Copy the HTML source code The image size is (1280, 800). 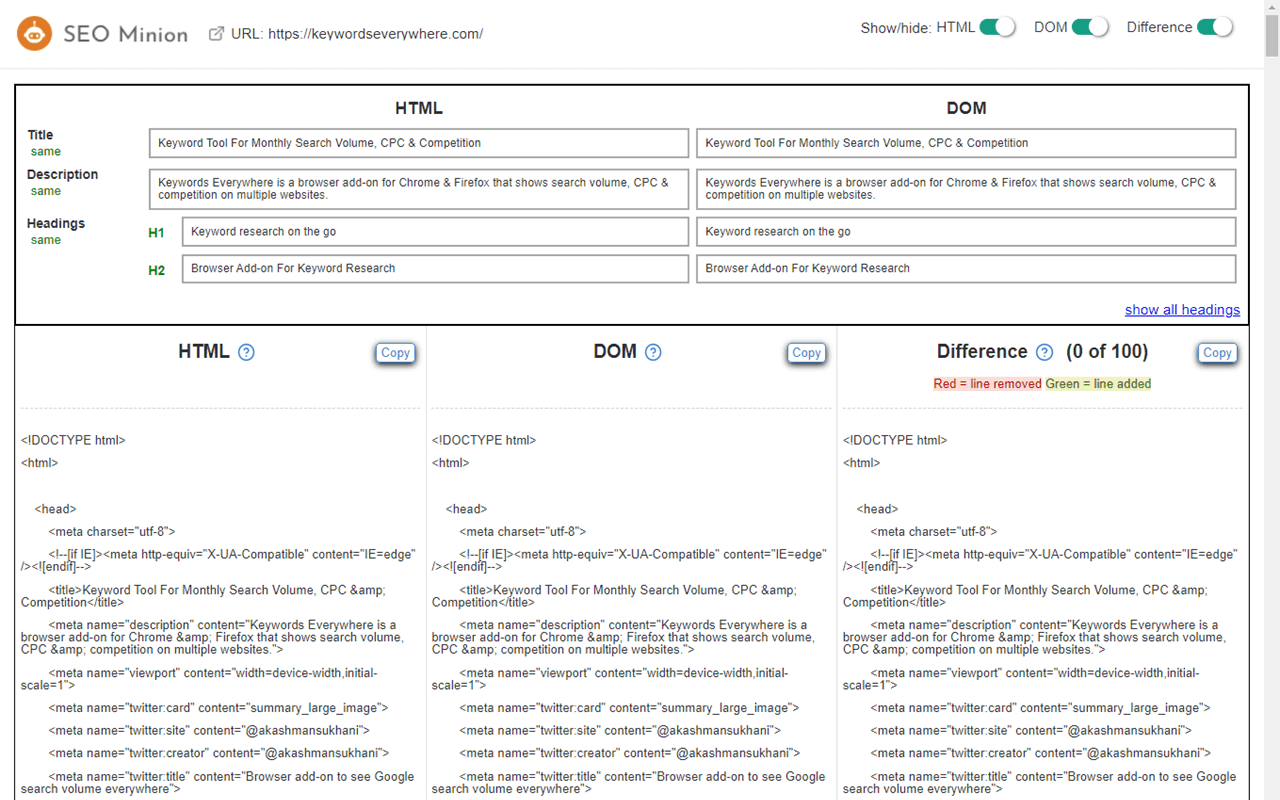[x=395, y=352]
